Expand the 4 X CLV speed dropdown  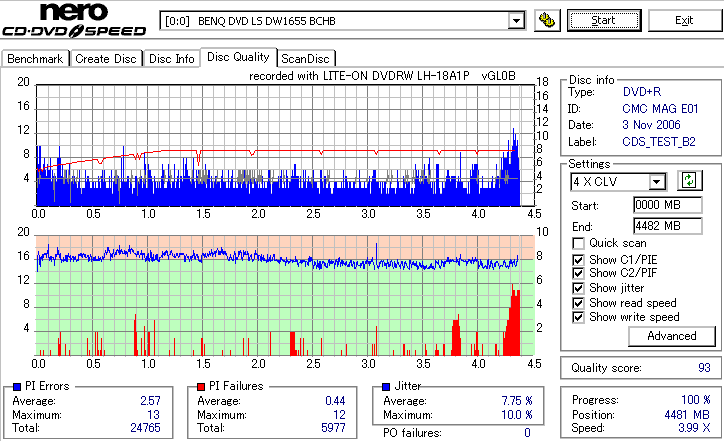(656, 181)
